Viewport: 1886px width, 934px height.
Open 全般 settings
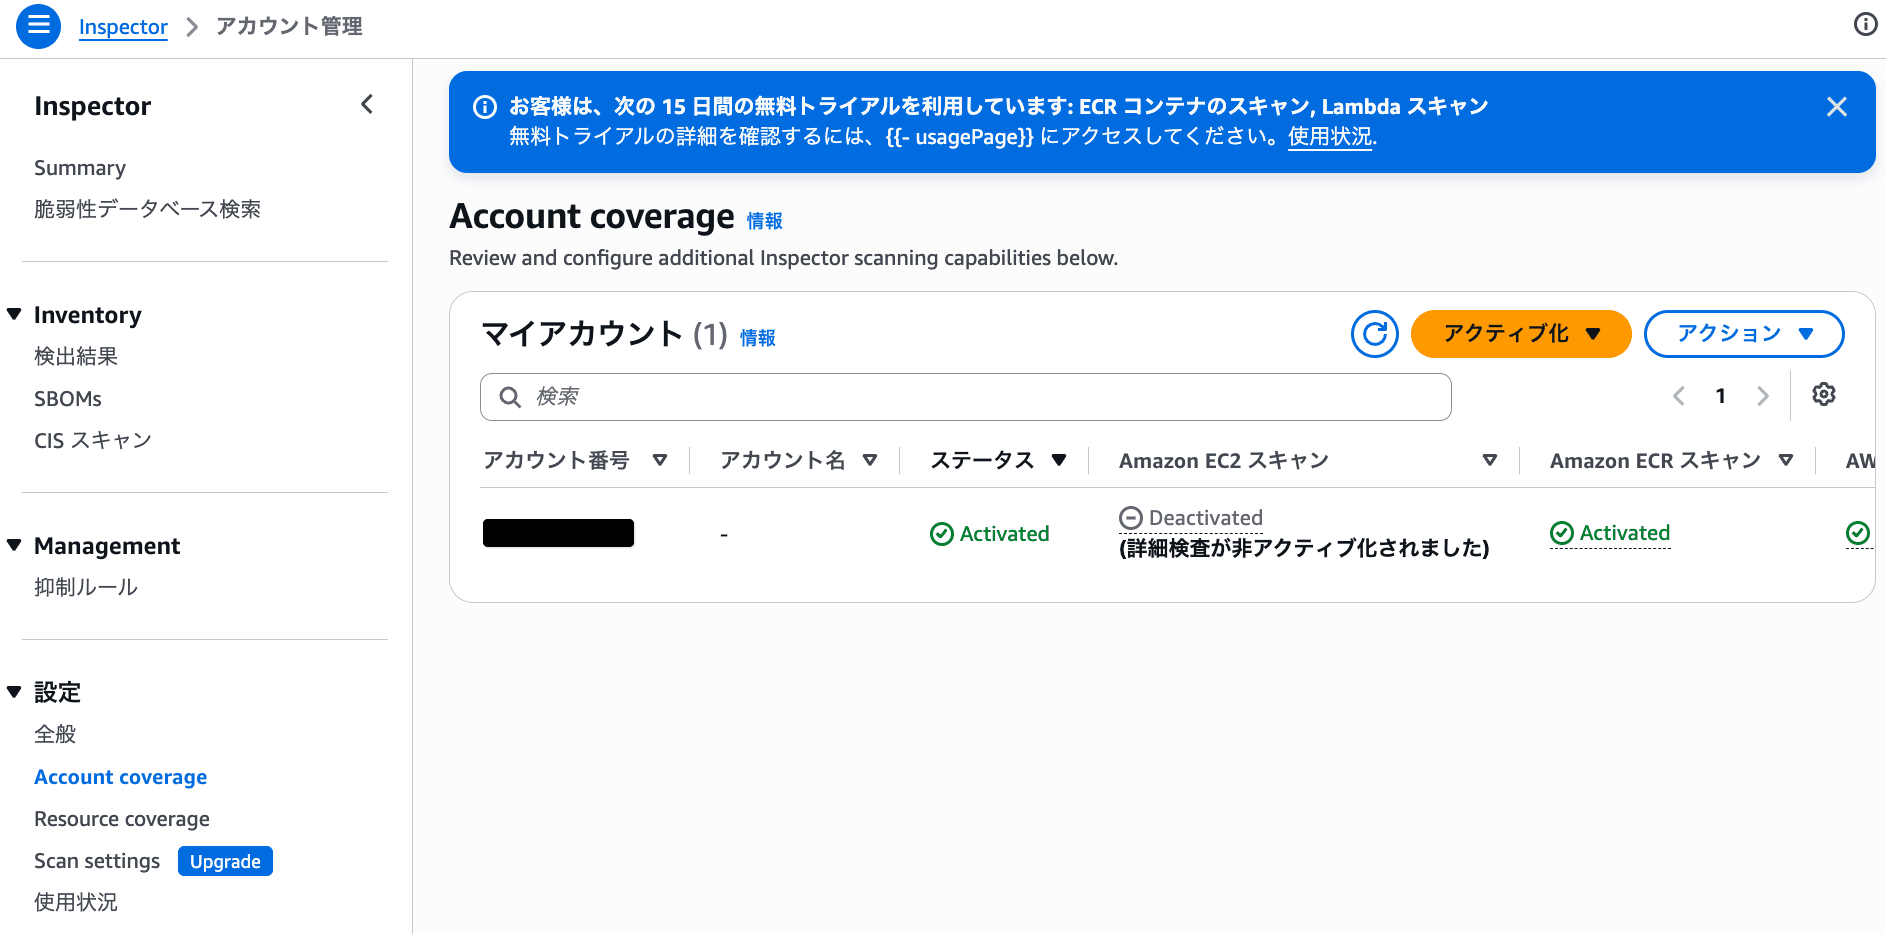pyautogui.click(x=55, y=734)
